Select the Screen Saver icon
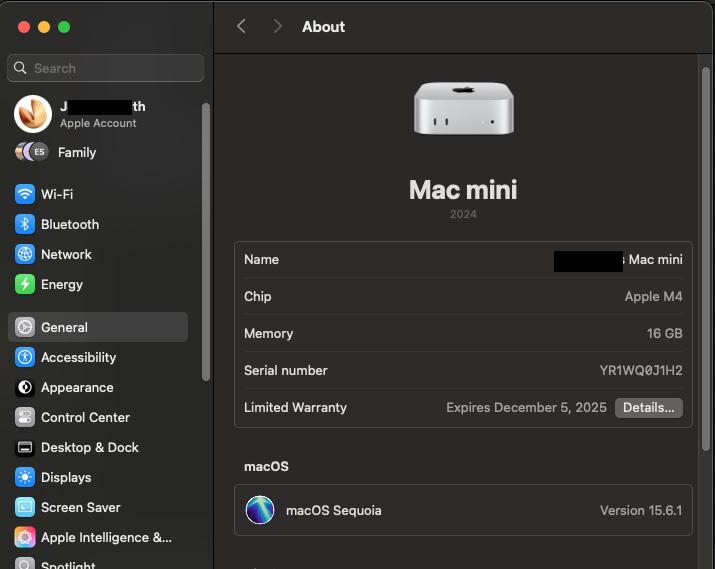The height and width of the screenshot is (569, 715). pyautogui.click(x=25, y=507)
